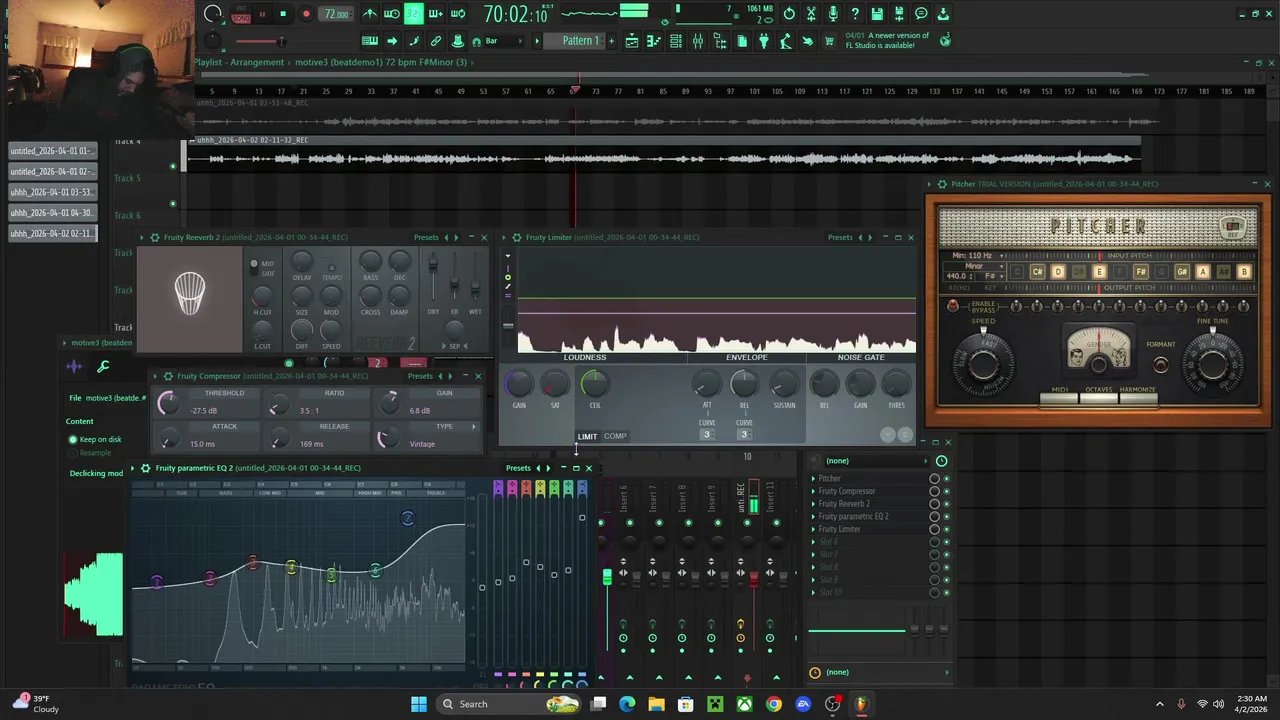Open Presets menu in Fruity Compressor
Image resolution: width=1280 pixels, height=720 pixels.
(x=420, y=376)
